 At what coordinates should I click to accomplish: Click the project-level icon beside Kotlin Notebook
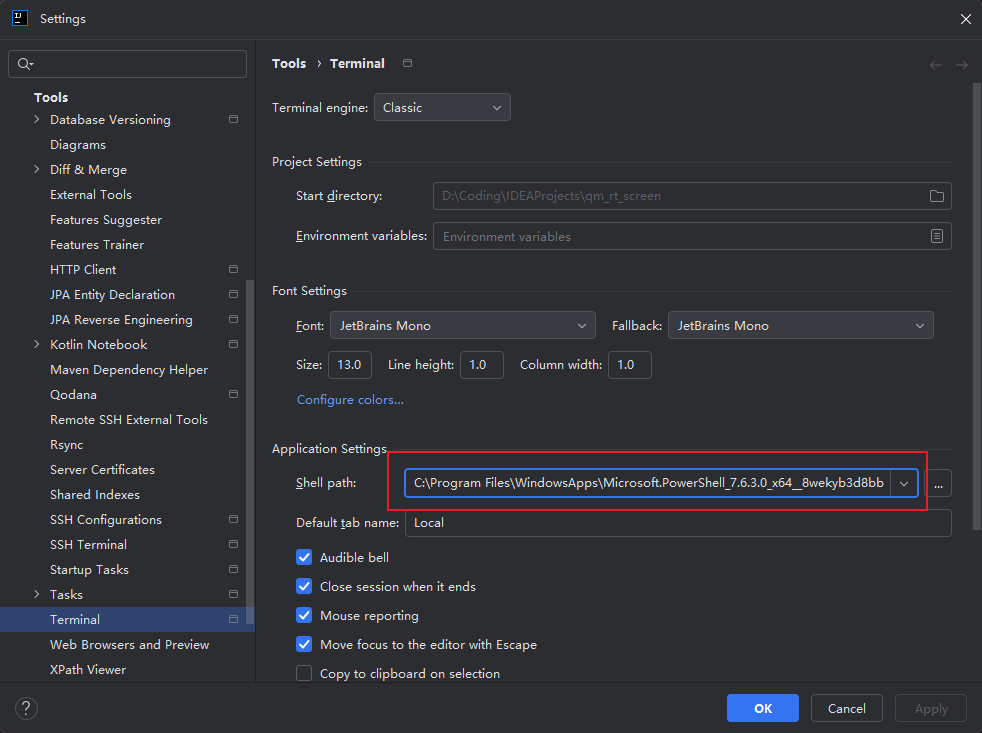pos(234,345)
